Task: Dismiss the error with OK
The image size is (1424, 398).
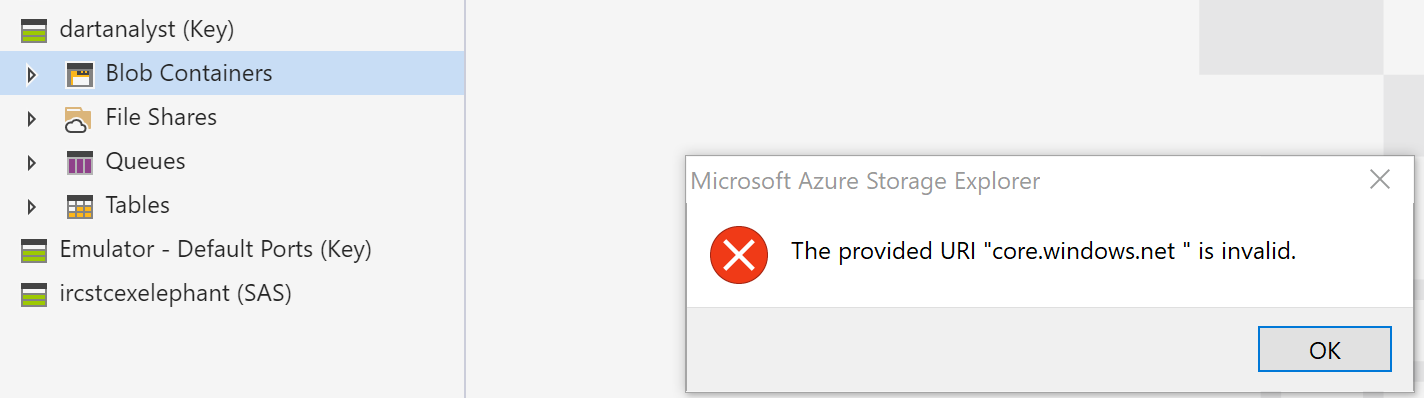Action: pyautogui.click(x=1324, y=350)
